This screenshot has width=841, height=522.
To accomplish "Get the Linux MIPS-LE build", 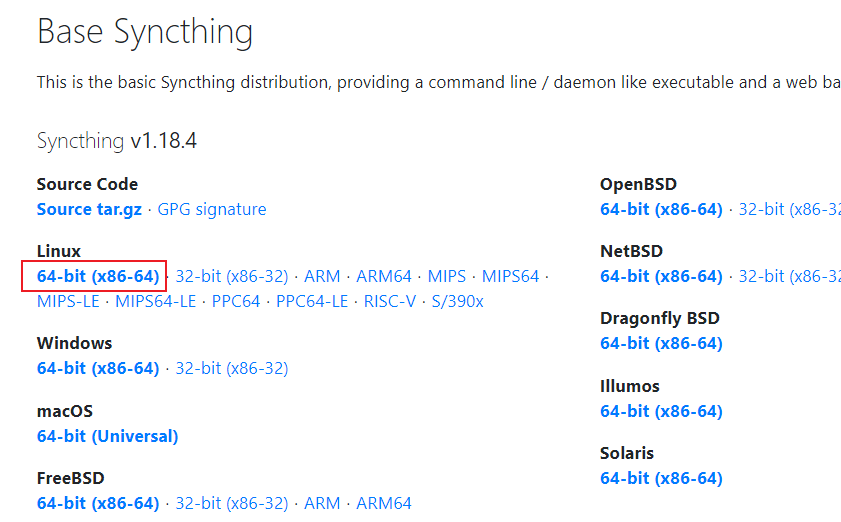I will pos(68,301).
